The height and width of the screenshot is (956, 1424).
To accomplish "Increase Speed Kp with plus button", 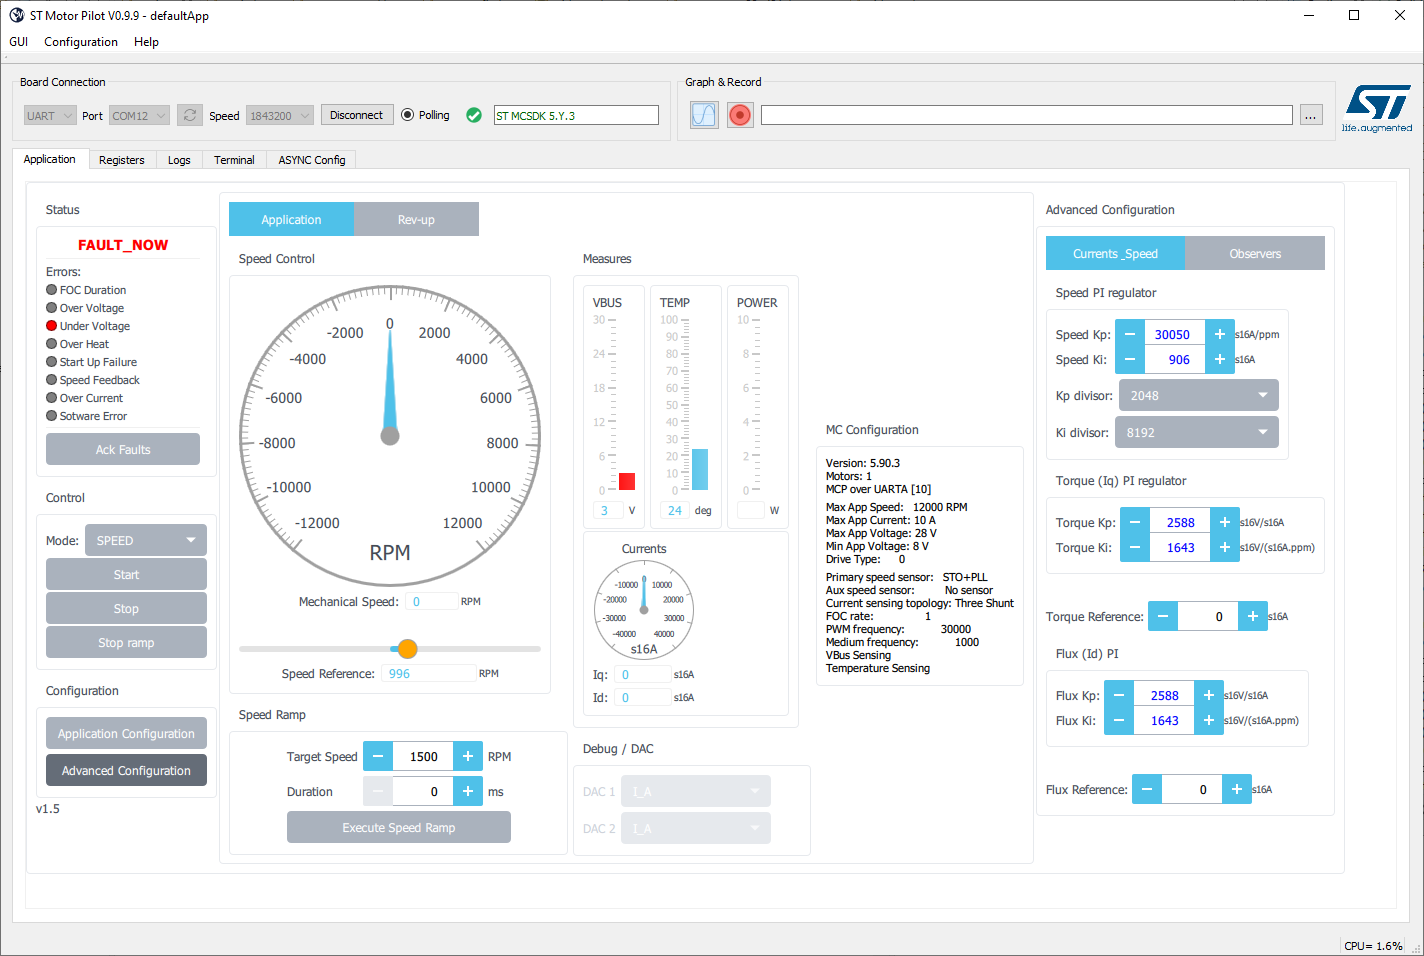I will [x=1220, y=334].
